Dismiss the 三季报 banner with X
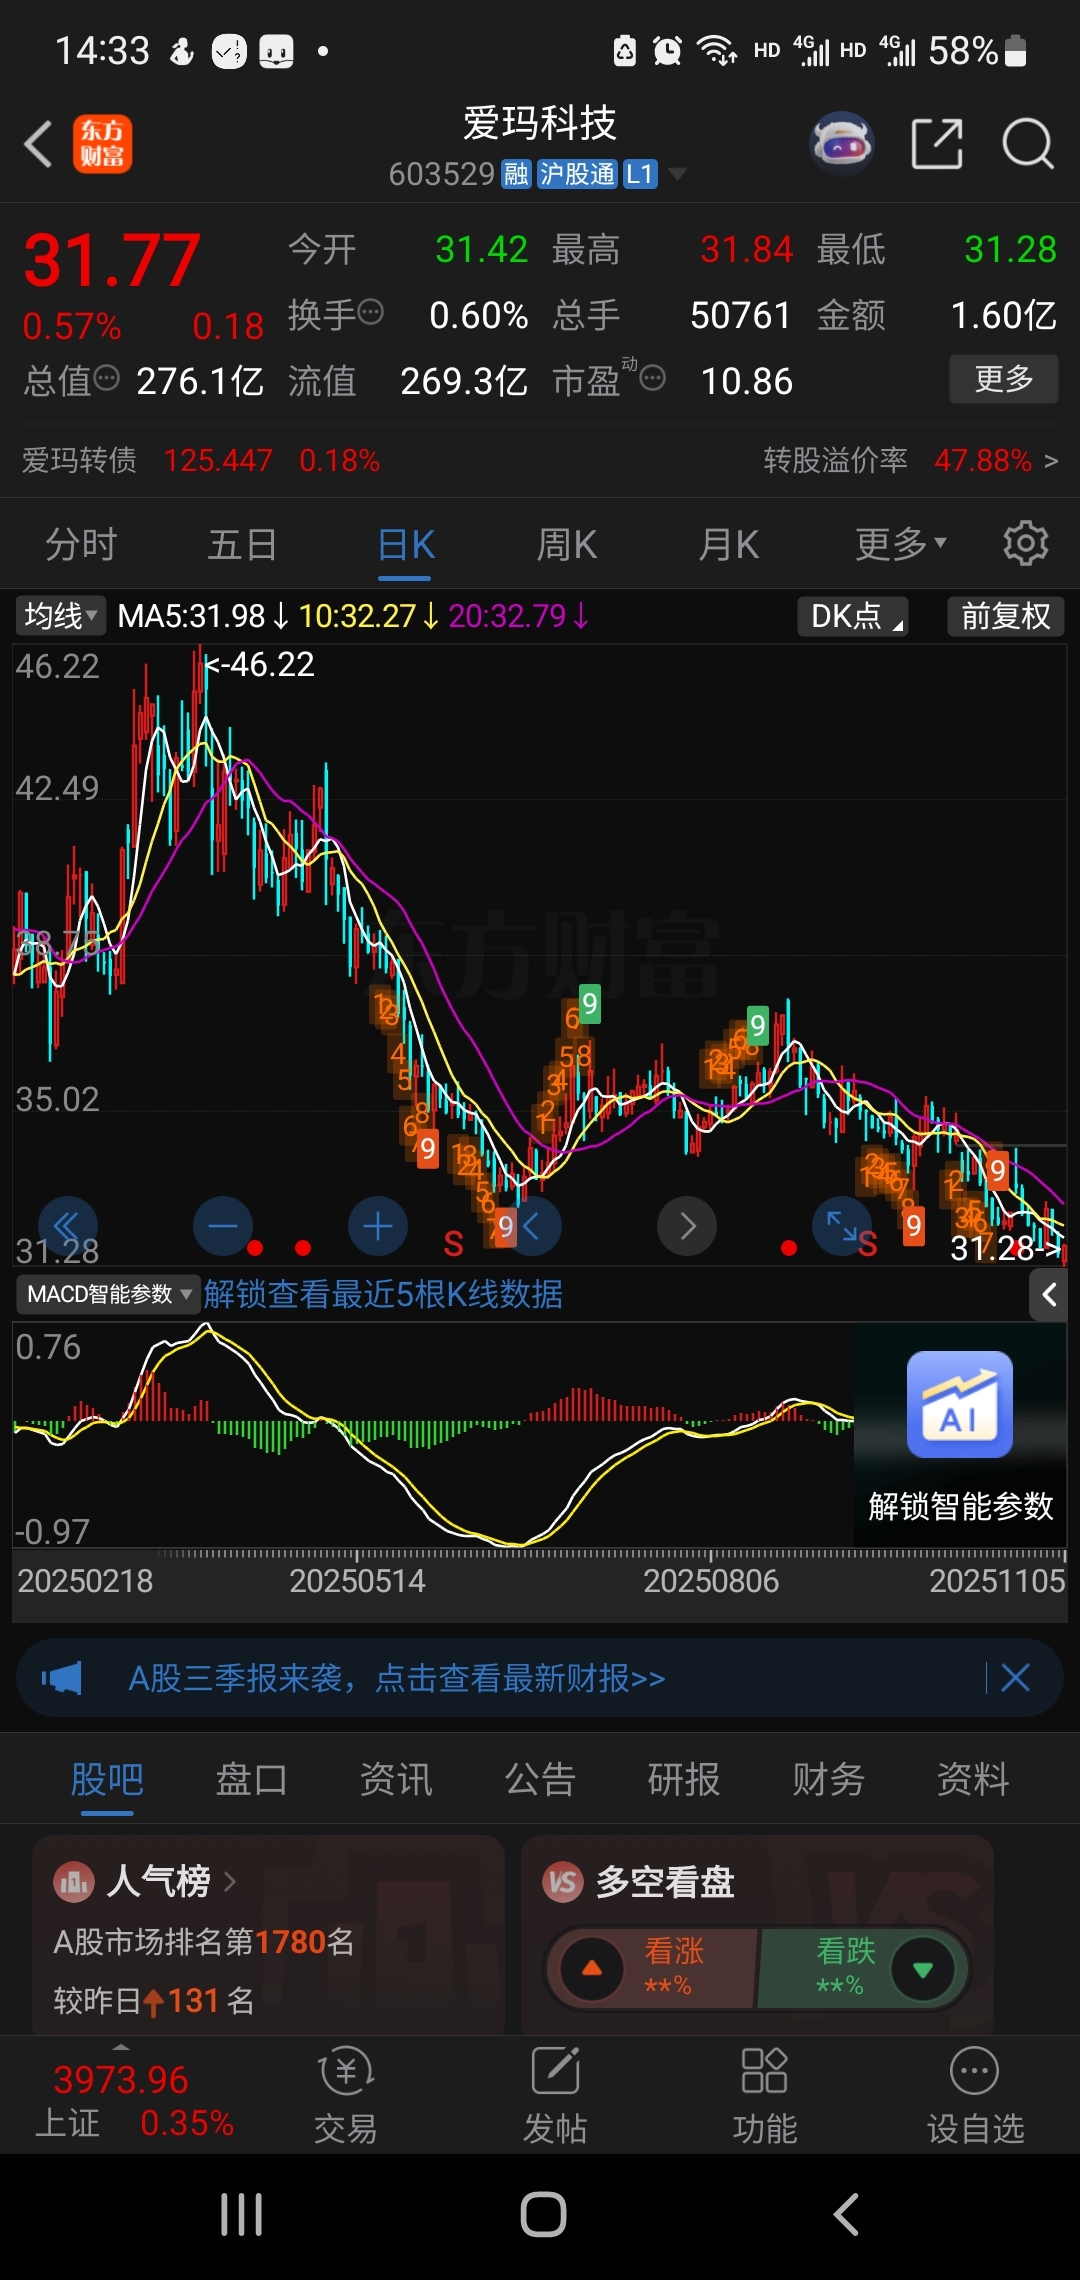The height and width of the screenshot is (2280, 1080). click(x=1016, y=1678)
